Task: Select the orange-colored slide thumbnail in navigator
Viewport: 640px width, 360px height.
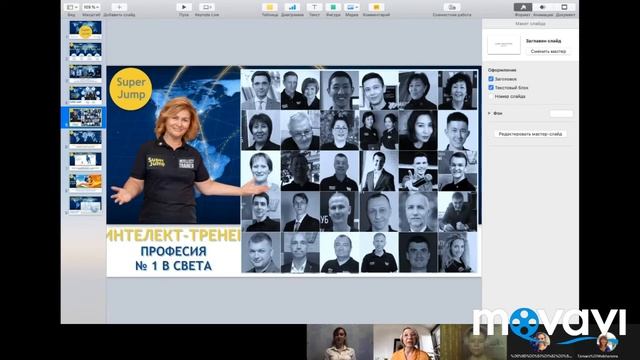Action: (85, 183)
